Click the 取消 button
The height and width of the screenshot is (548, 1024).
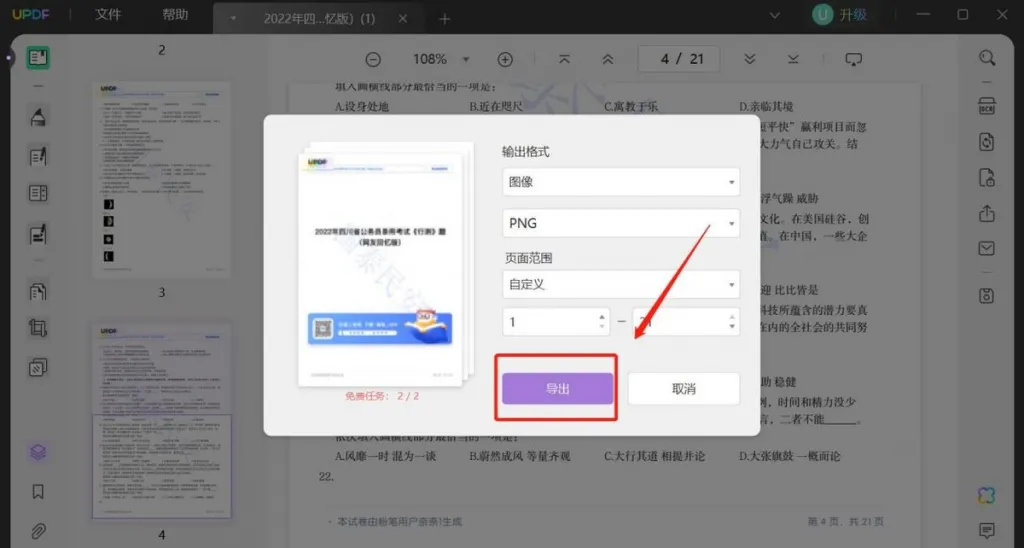pyautogui.click(x=684, y=389)
